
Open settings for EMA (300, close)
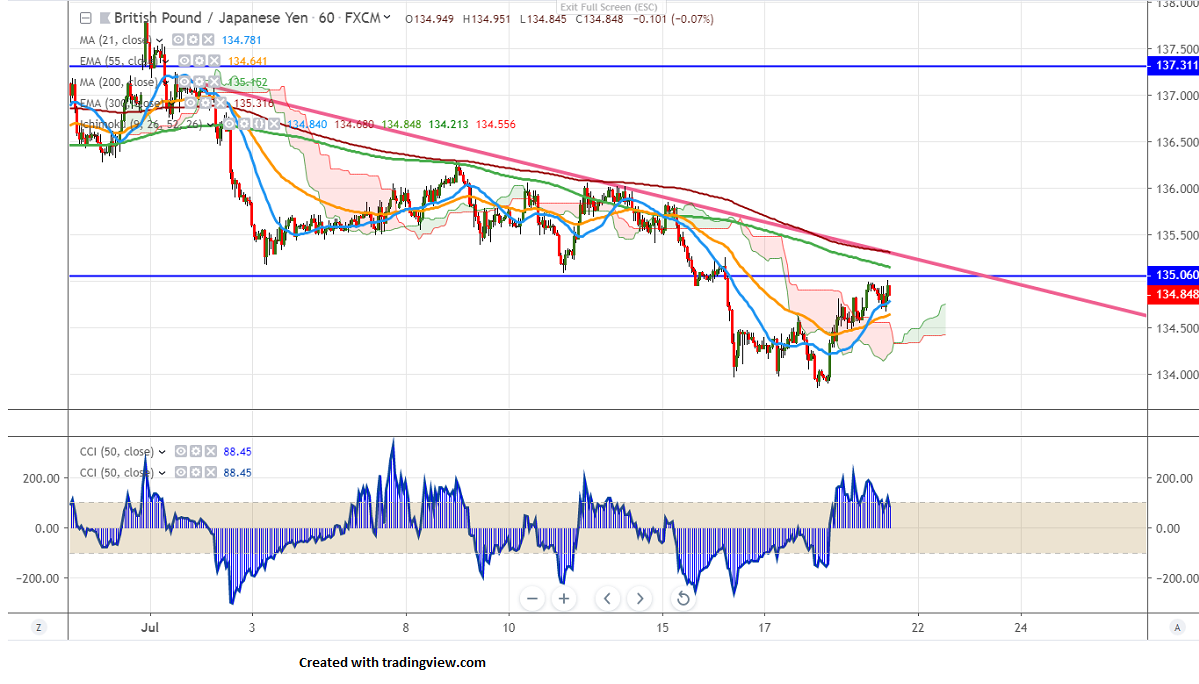205,102
